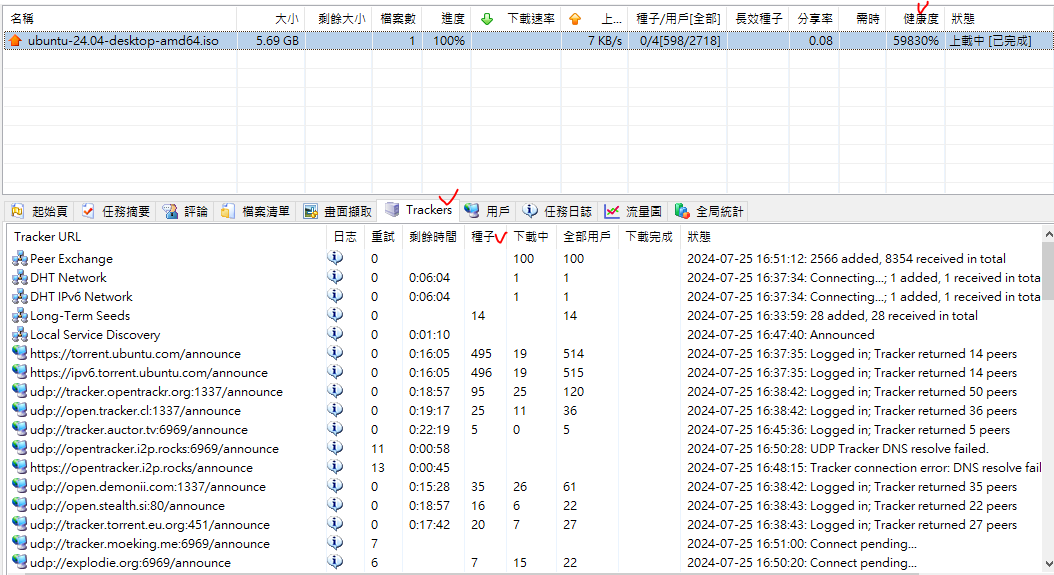Sort the task list by 分享率 column

click(x=815, y=19)
